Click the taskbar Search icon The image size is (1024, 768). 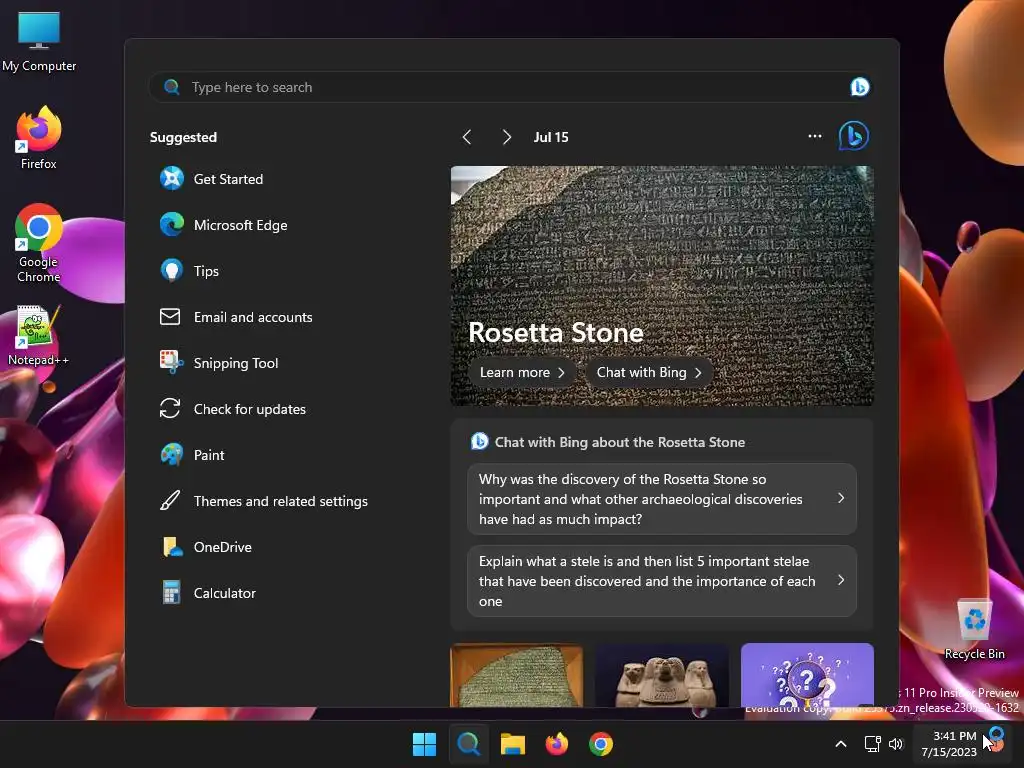click(x=468, y=744)
